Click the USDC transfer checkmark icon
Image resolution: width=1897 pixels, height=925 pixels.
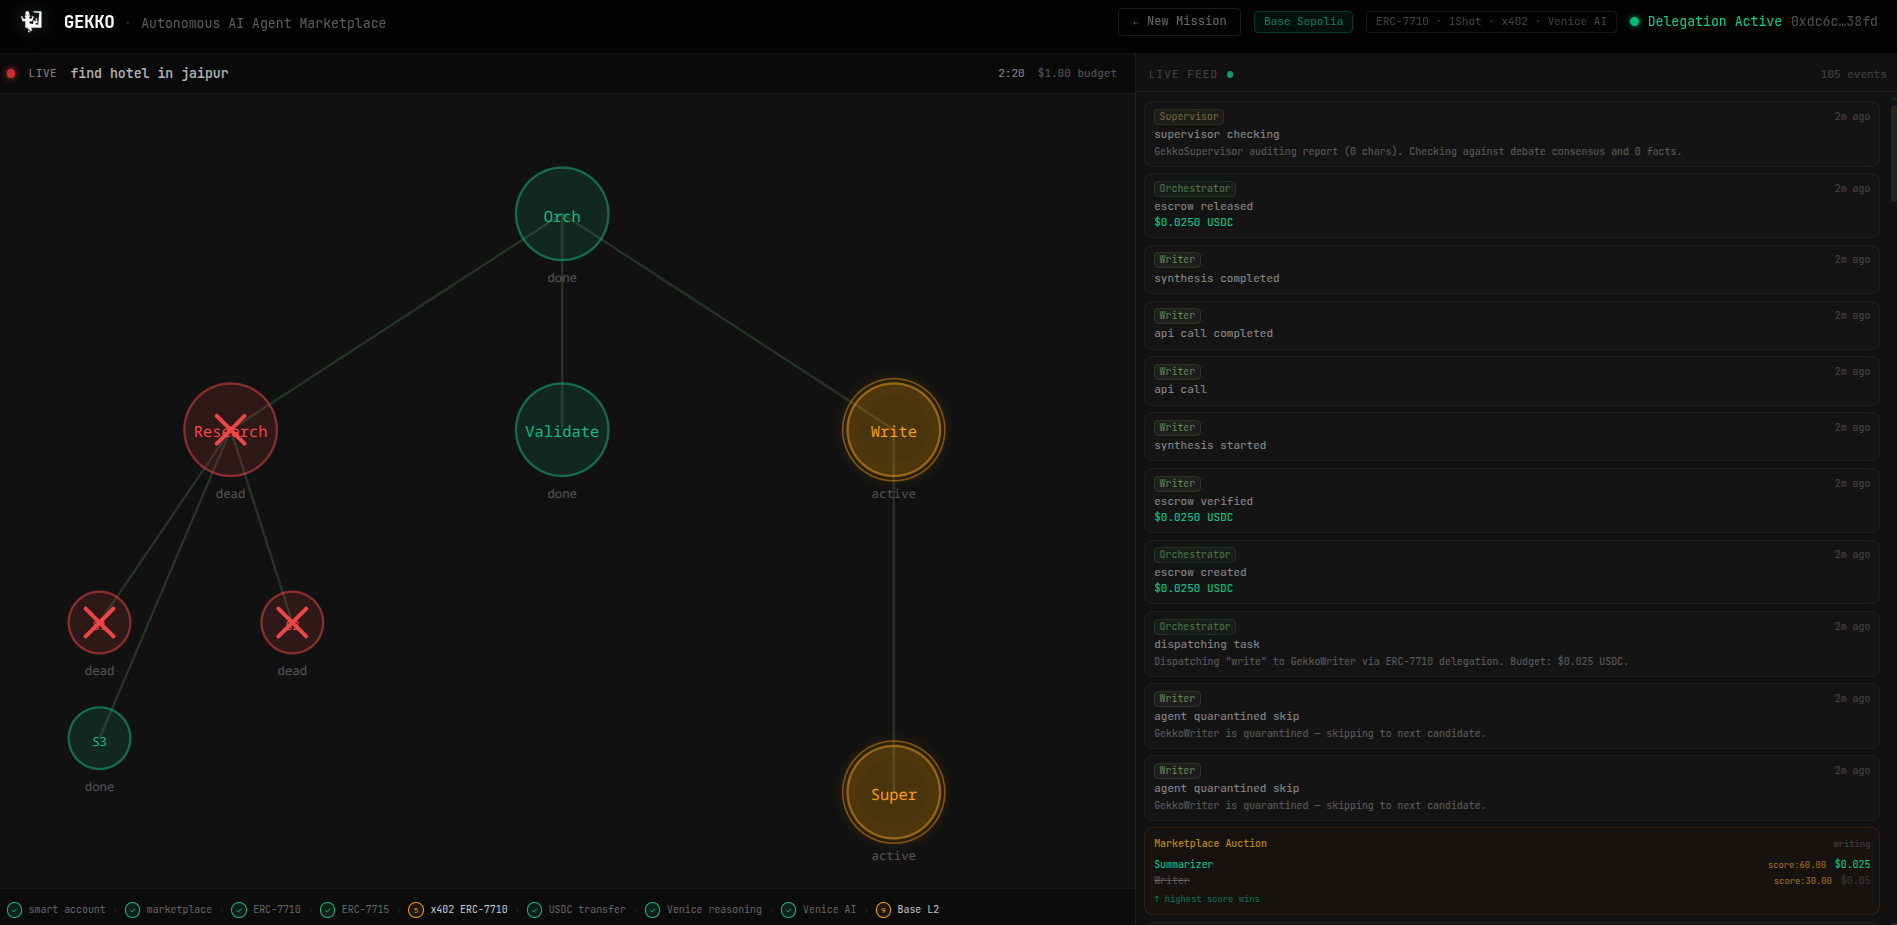pyautogui.click(x=534, y=909)
